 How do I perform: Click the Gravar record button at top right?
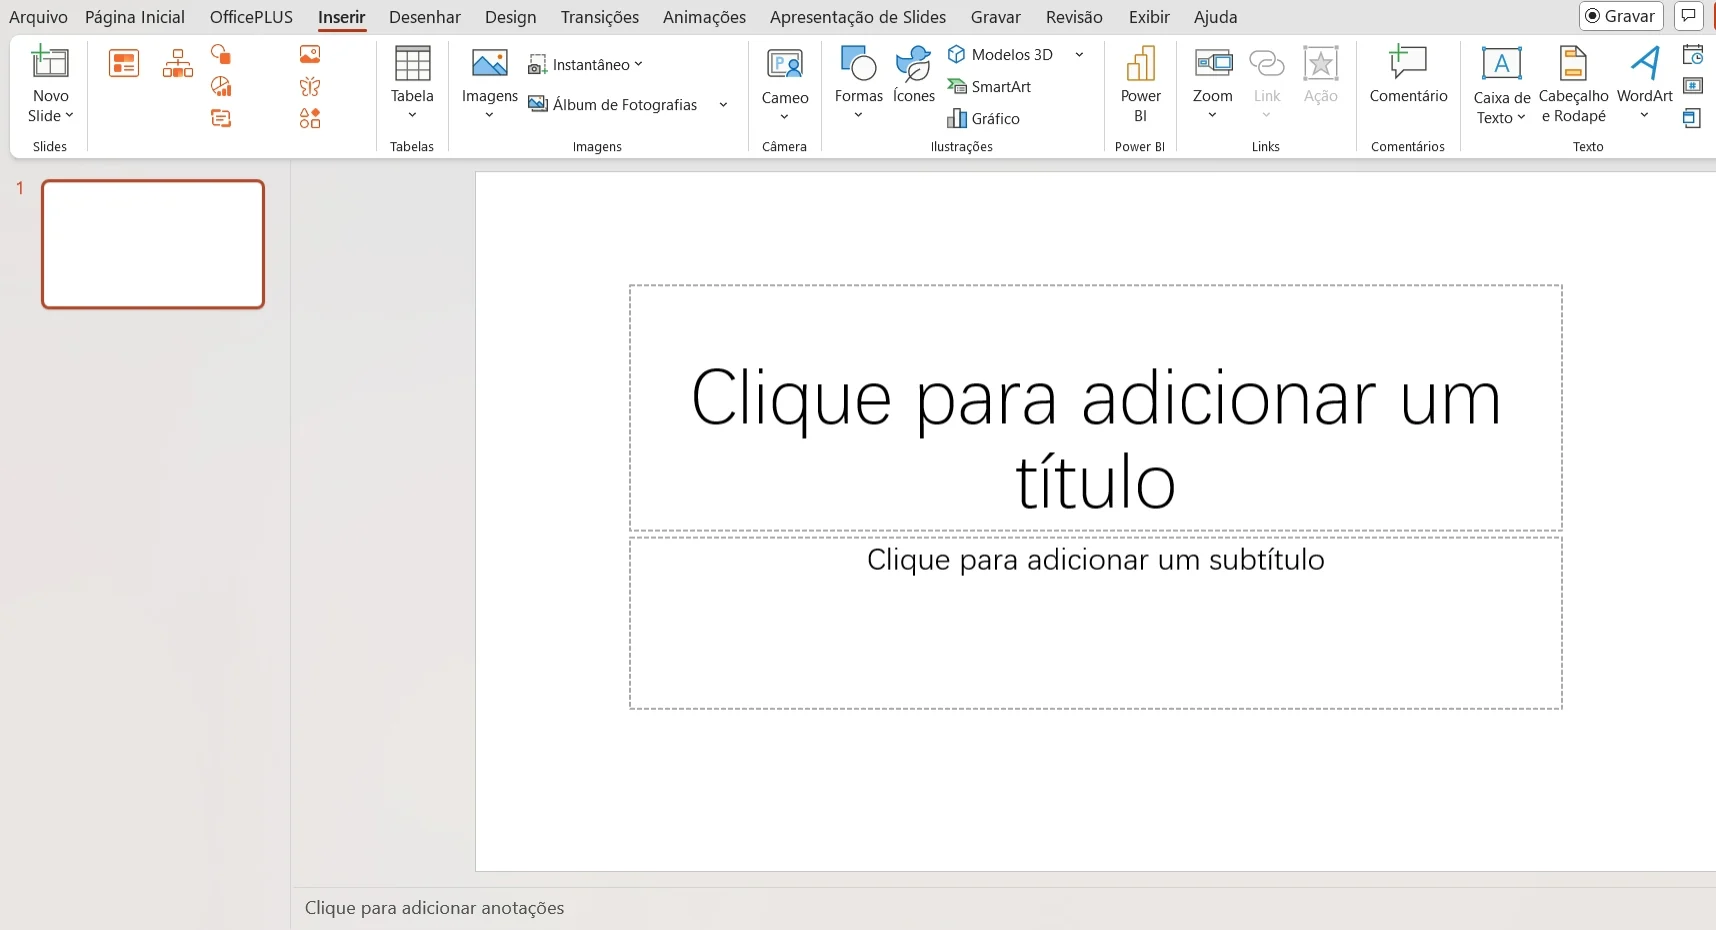pyautogui.click(x=1621, y=16)
